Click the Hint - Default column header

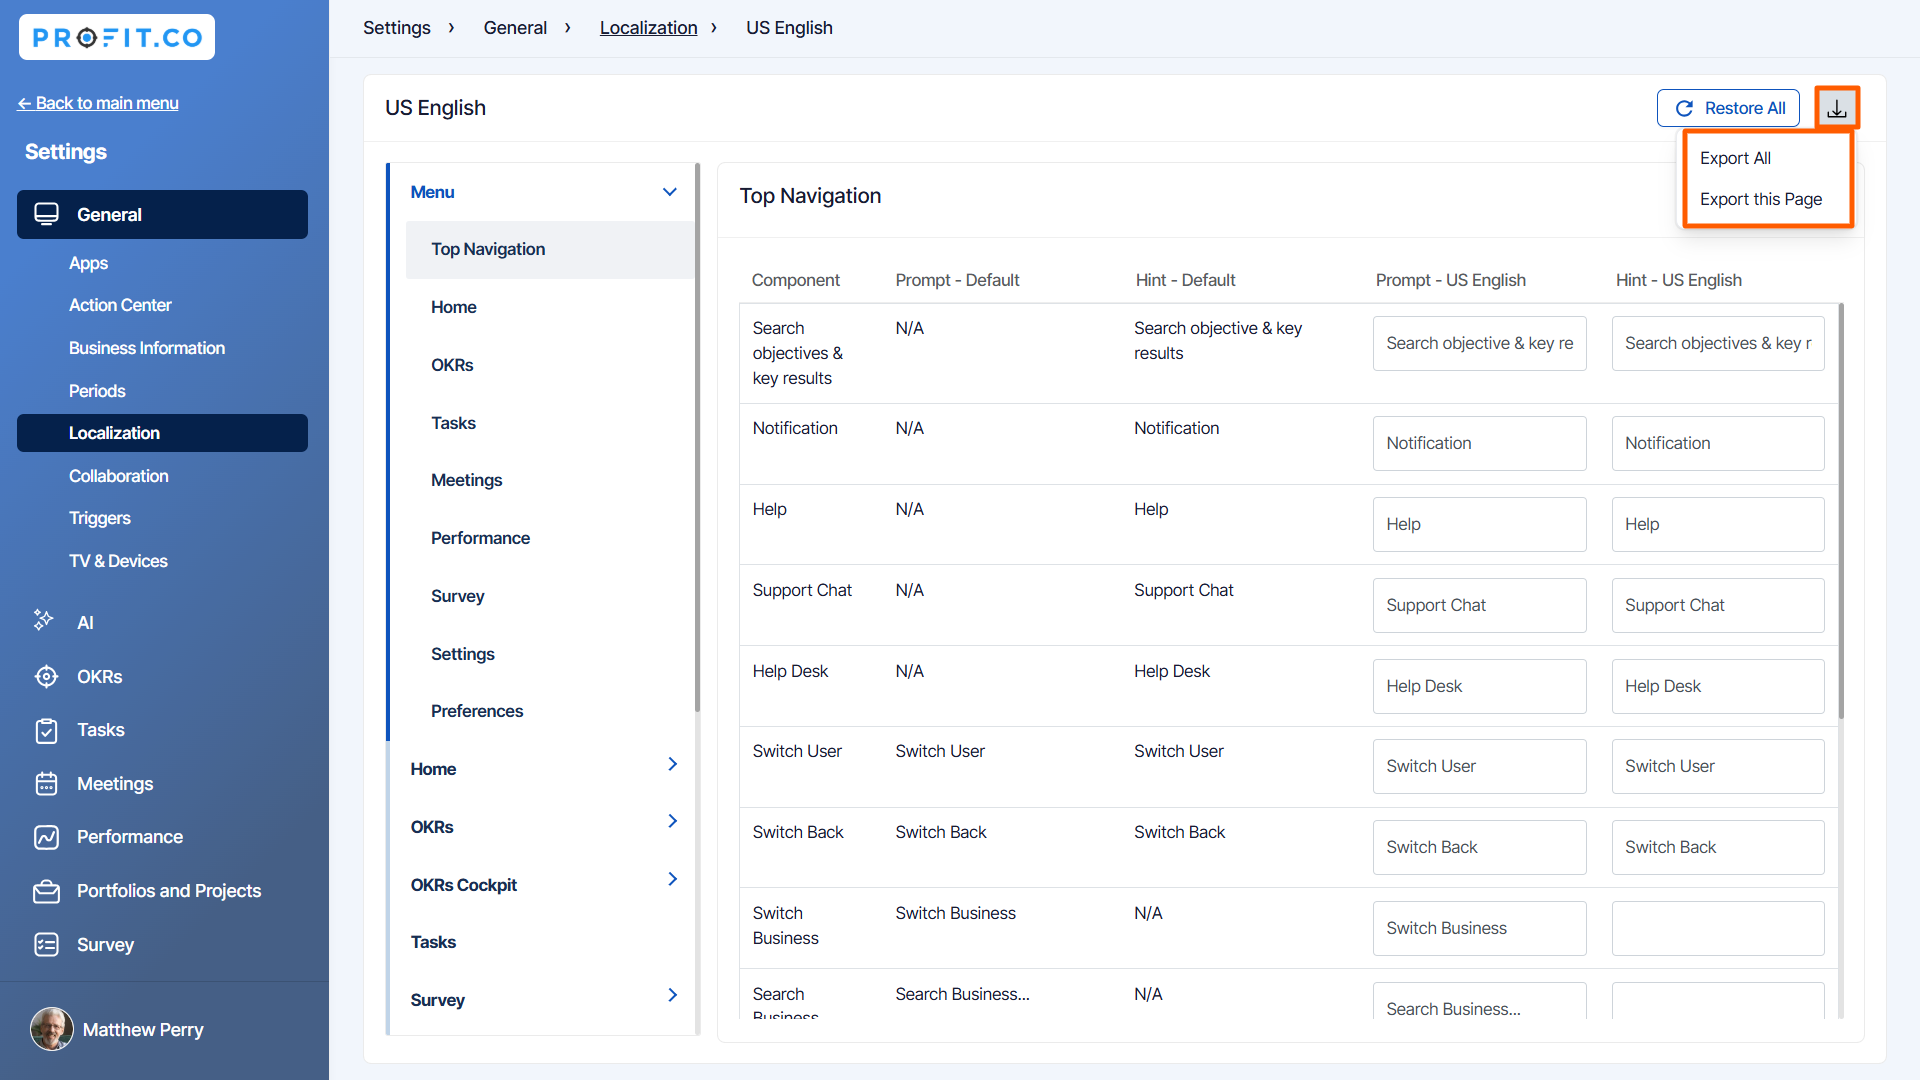[1185, 280]
